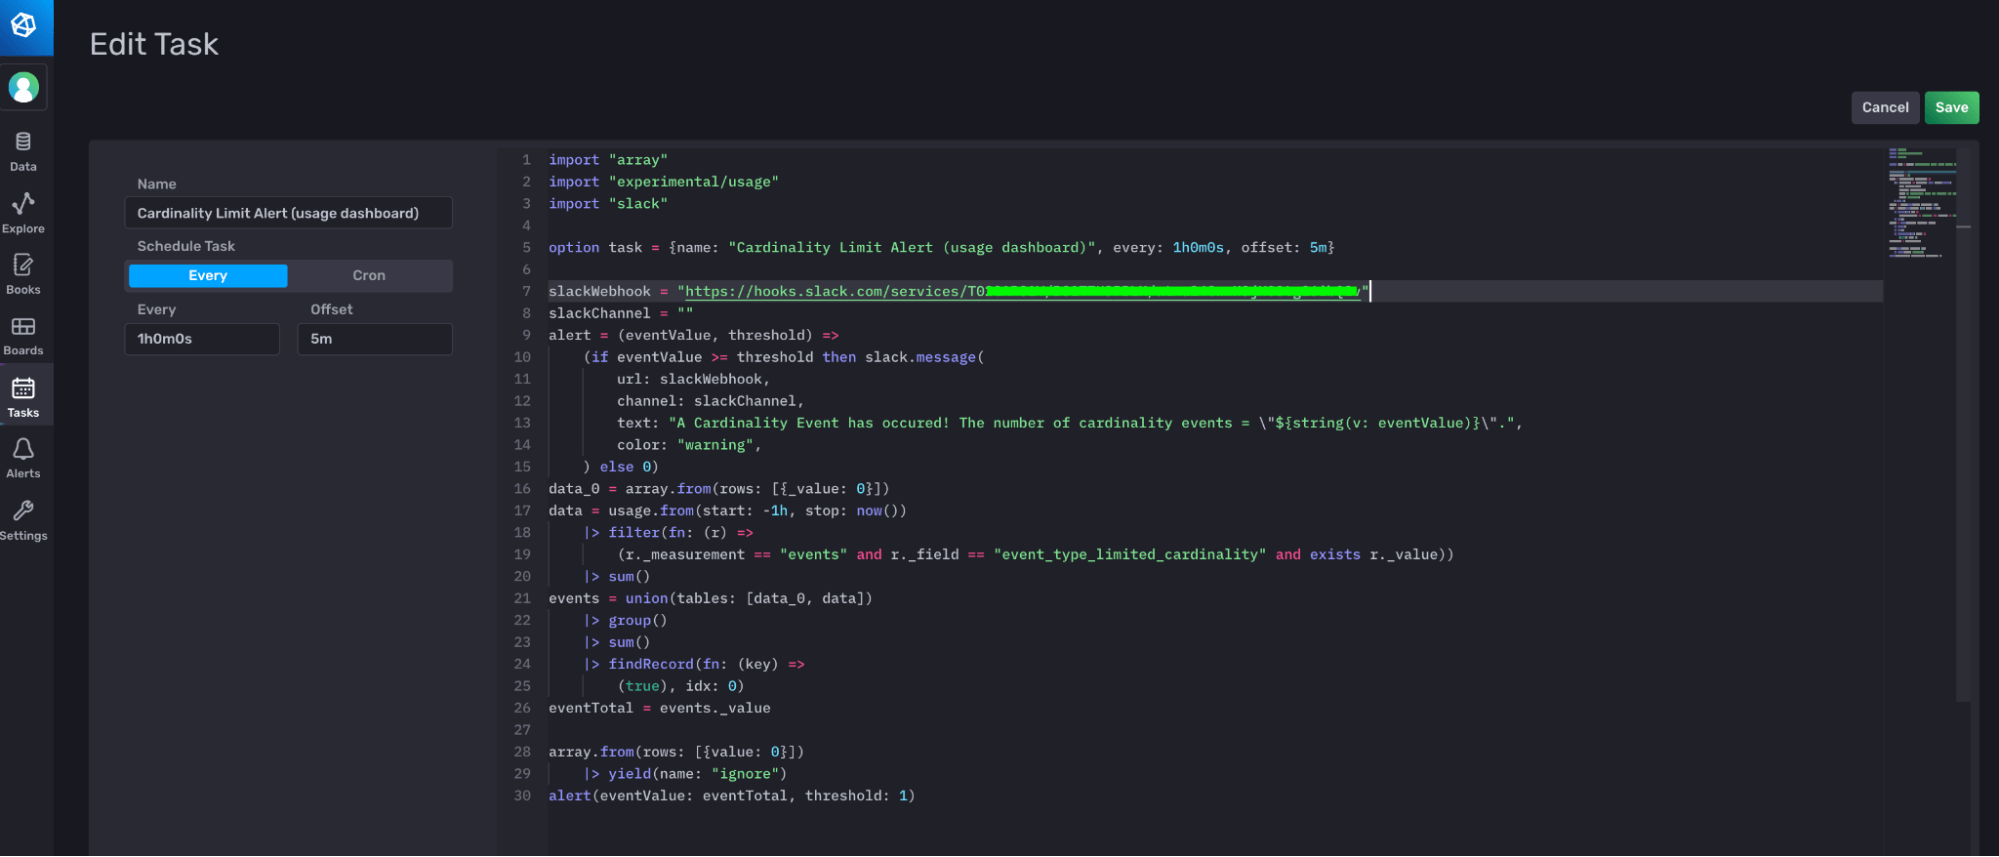Image resolution: width=1999 pixels, height=857 pixels.
Task: Click the Save button
Action: (1951, 108)
